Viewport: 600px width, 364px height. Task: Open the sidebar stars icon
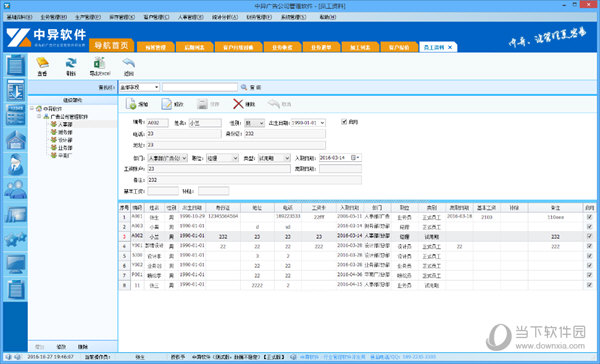[x=16, y=240]
